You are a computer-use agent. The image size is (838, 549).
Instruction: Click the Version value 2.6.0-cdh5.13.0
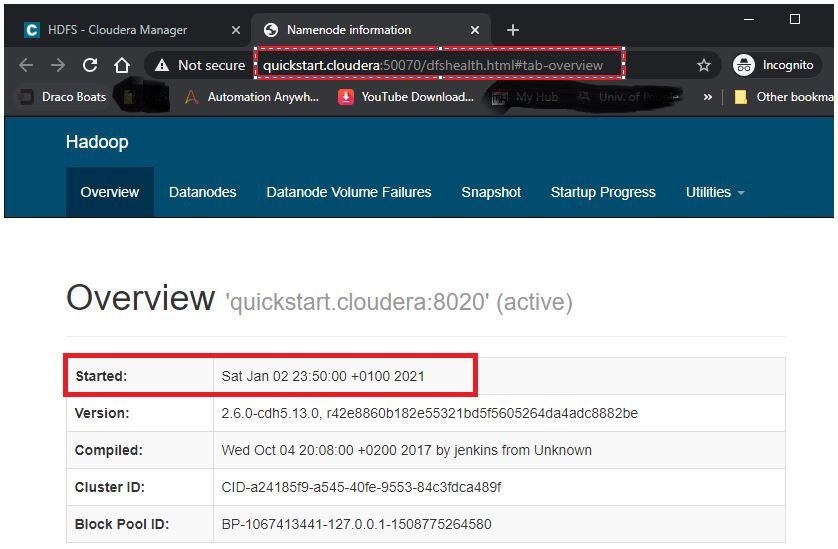point(429,413)
